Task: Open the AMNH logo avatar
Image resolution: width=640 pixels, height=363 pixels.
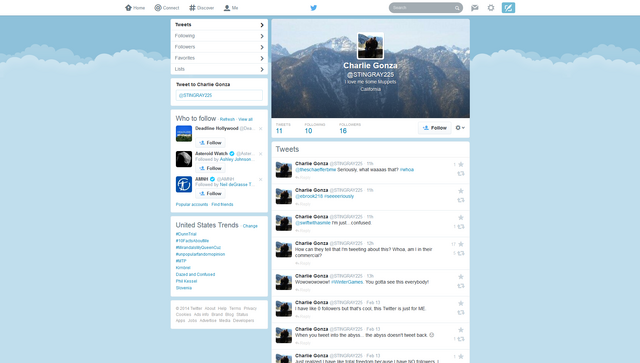Action: [184, 185]
